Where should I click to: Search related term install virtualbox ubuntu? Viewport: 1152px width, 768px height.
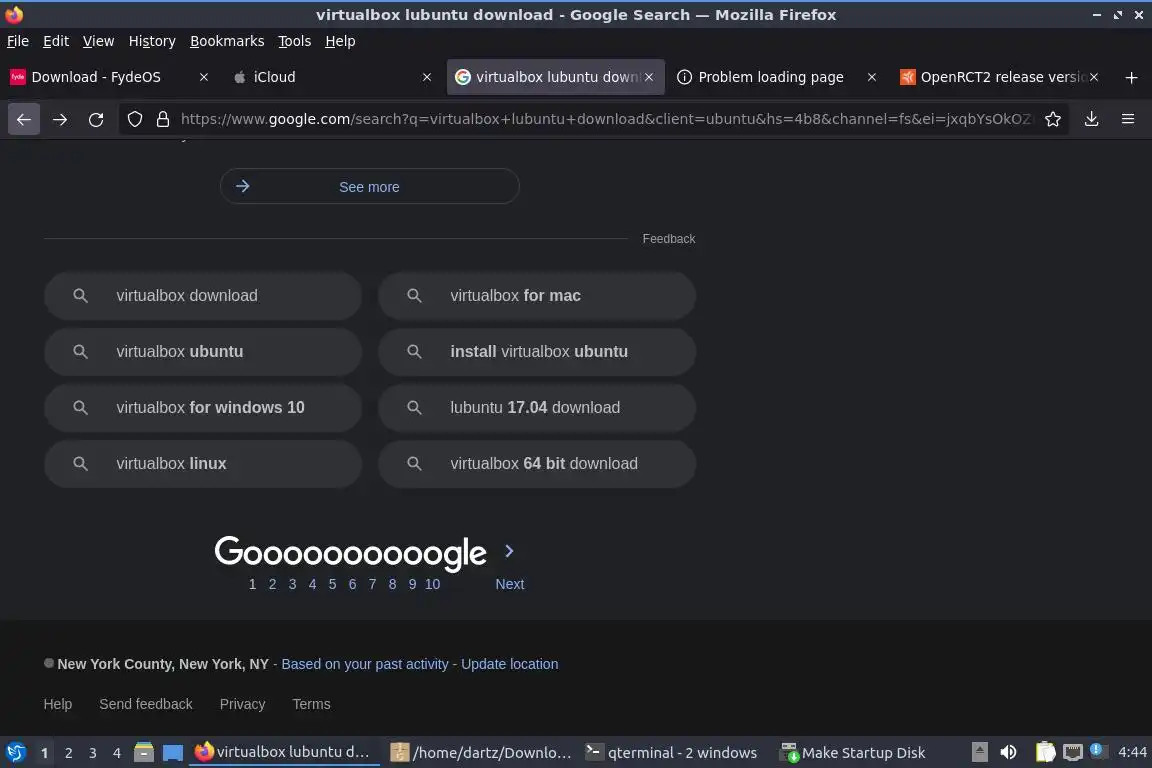click(x=537, y=351)
